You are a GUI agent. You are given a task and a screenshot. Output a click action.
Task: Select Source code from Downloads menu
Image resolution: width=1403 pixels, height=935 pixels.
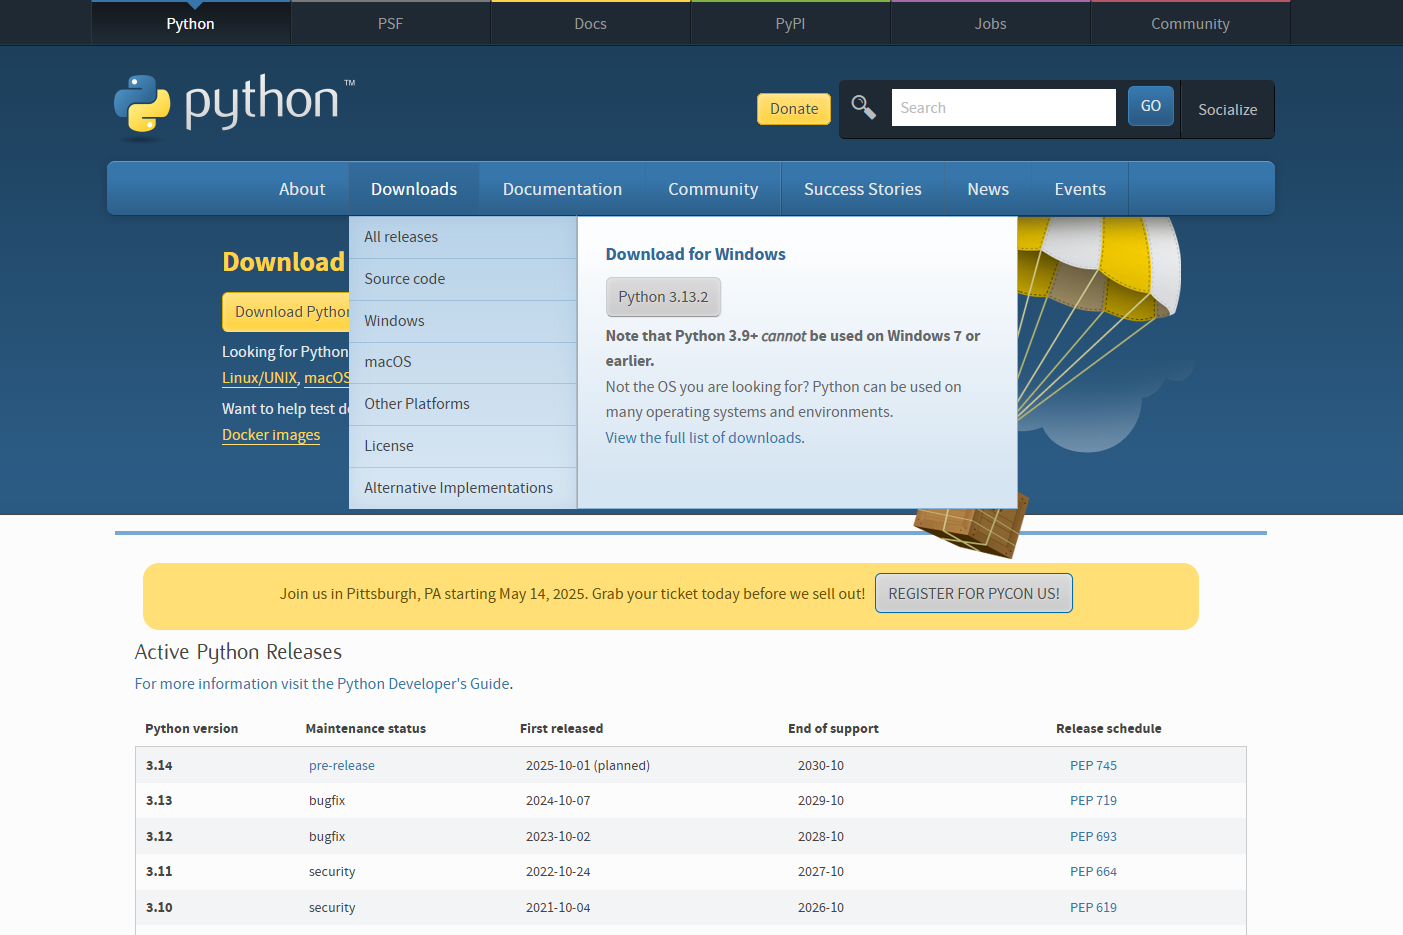[x=463, y=279]
